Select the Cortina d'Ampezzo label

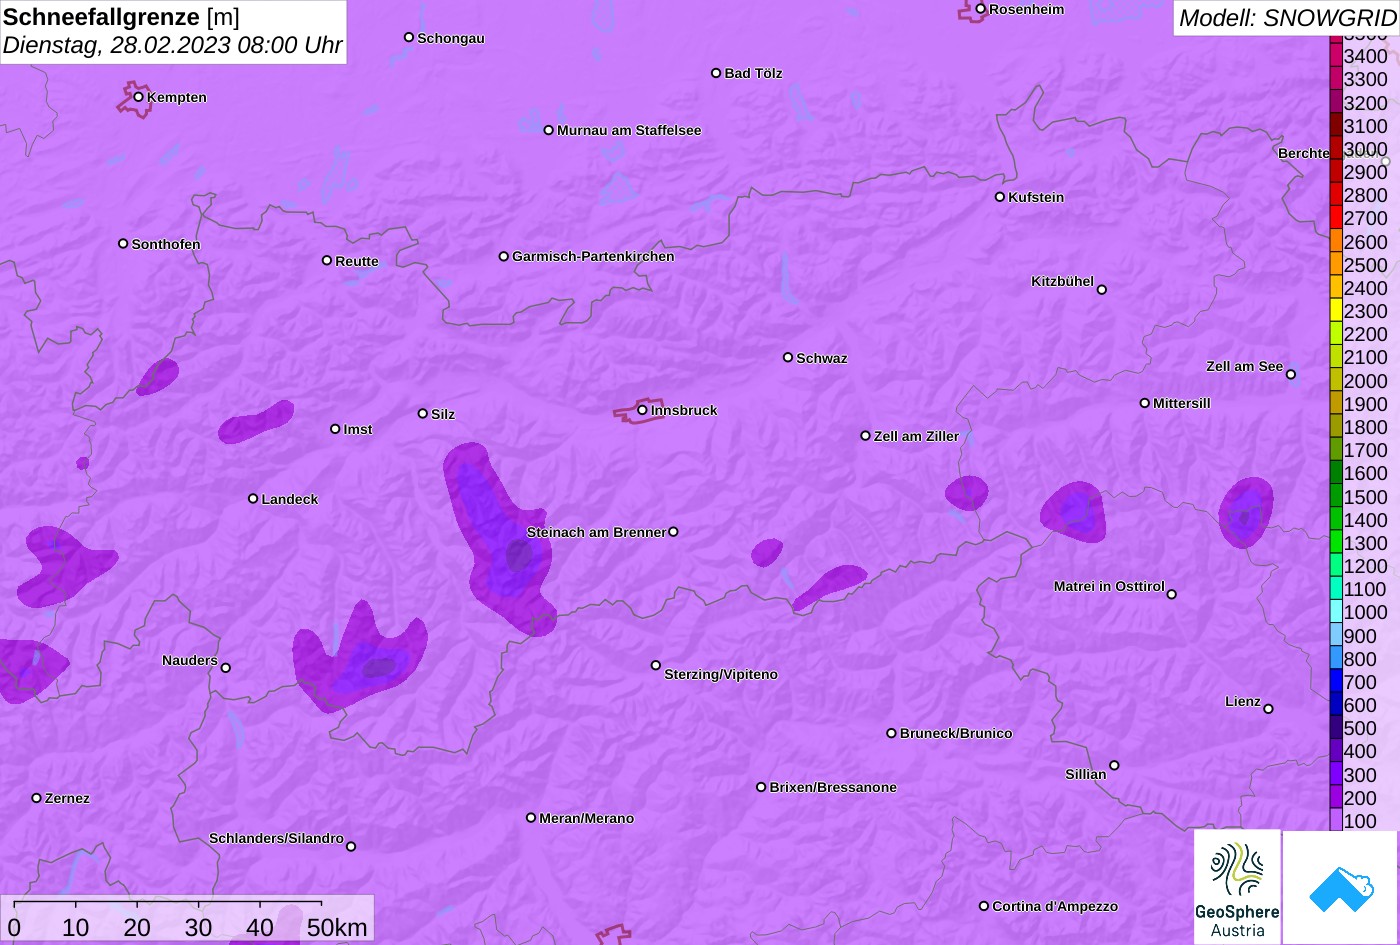click(x=1055, y=906)
